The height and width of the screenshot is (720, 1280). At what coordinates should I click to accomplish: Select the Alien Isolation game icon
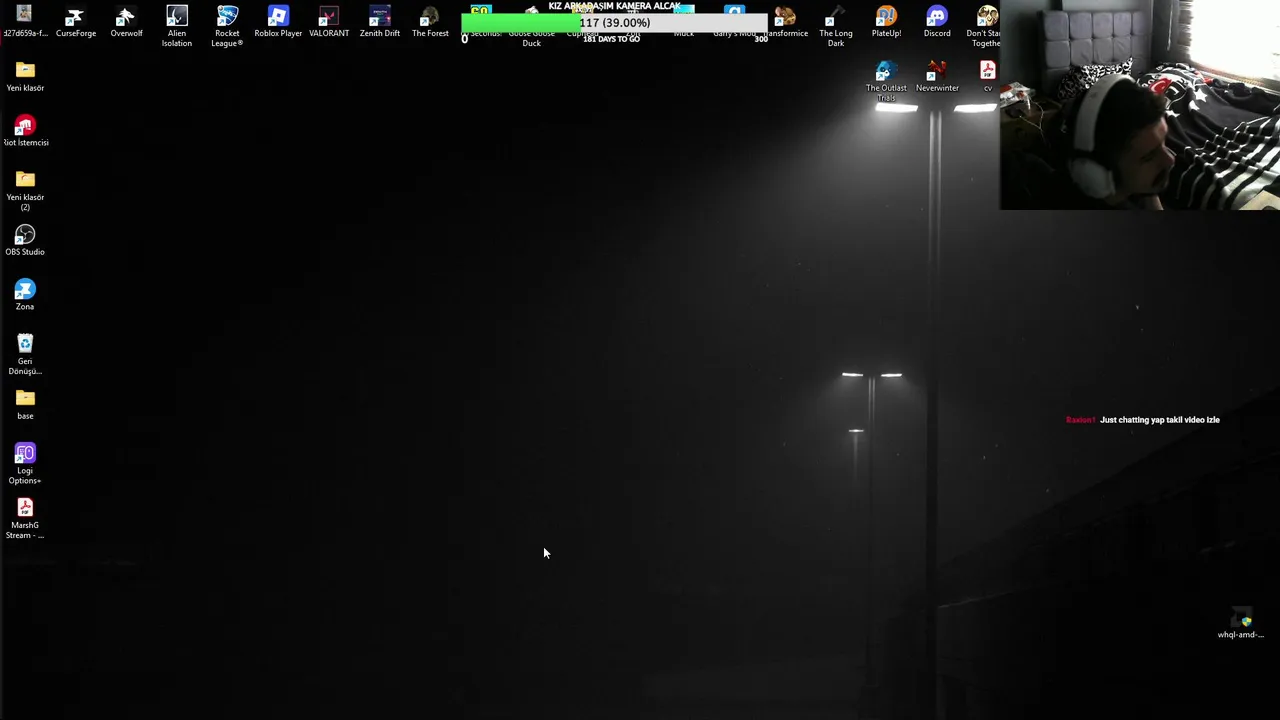coord(177,26)
